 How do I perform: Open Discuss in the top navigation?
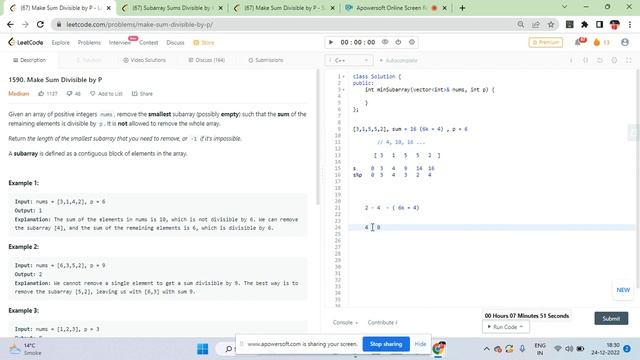175,42
